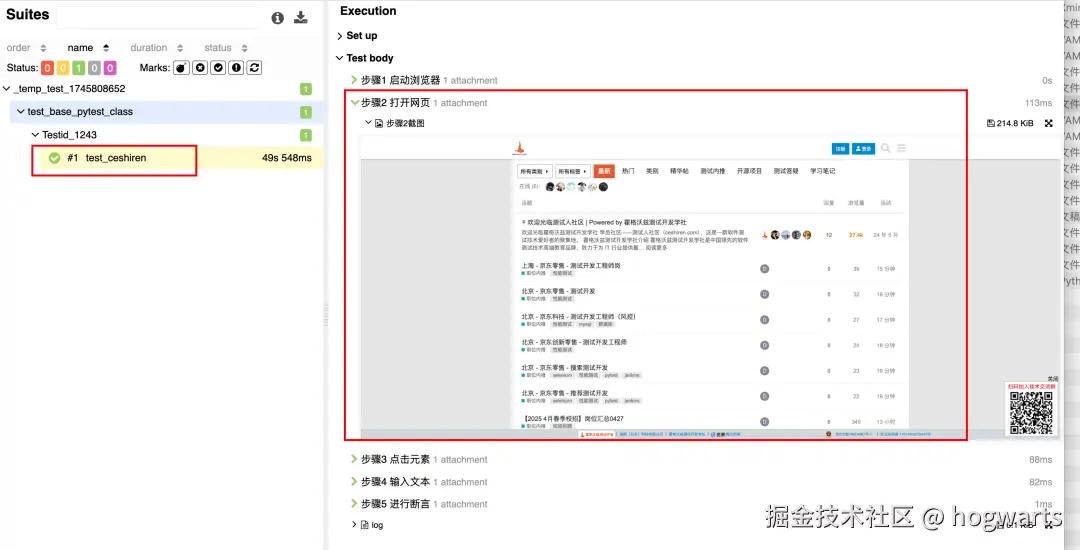The image size is (1080, 550).
Task: Click the log file document icon
Action: pyautogui.click(x=365, y=525)
